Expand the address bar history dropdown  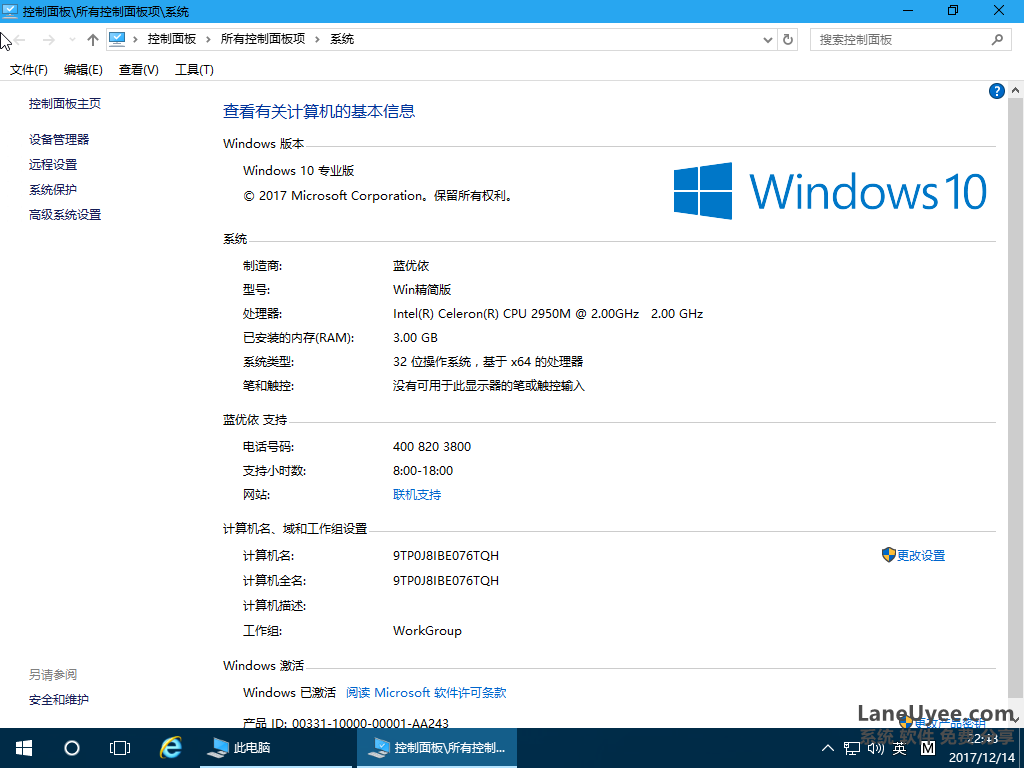coord(768,40)
